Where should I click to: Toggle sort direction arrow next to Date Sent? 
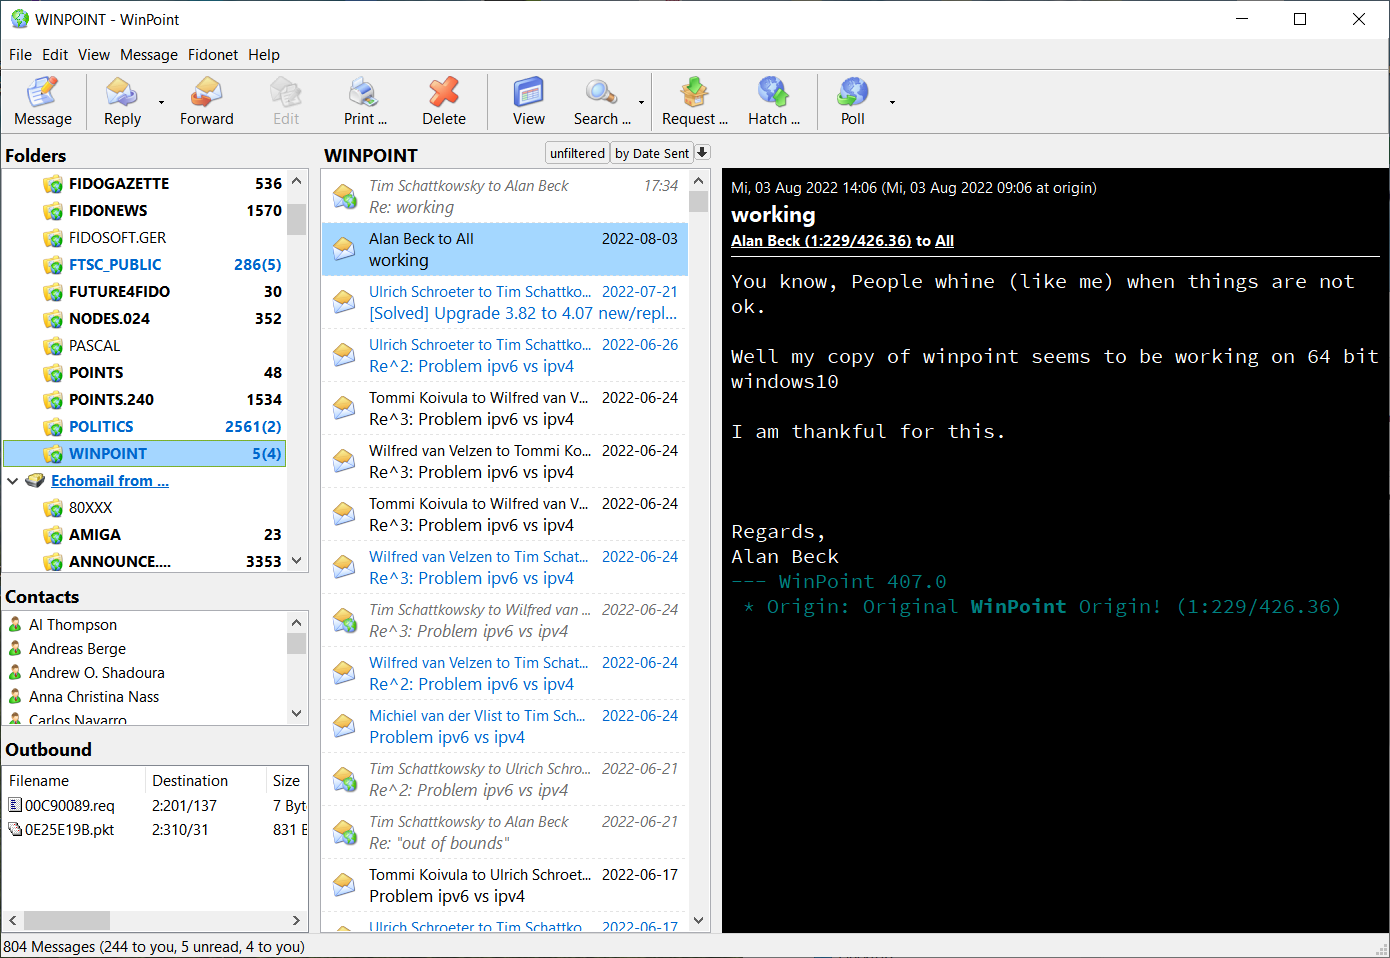(702, 152)
